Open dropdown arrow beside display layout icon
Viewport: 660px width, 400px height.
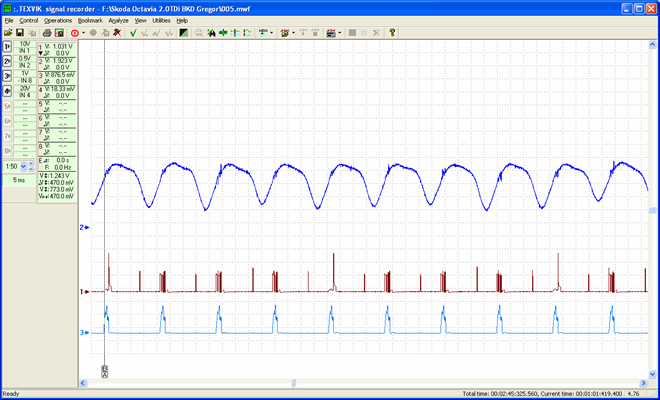click(339, 33)
